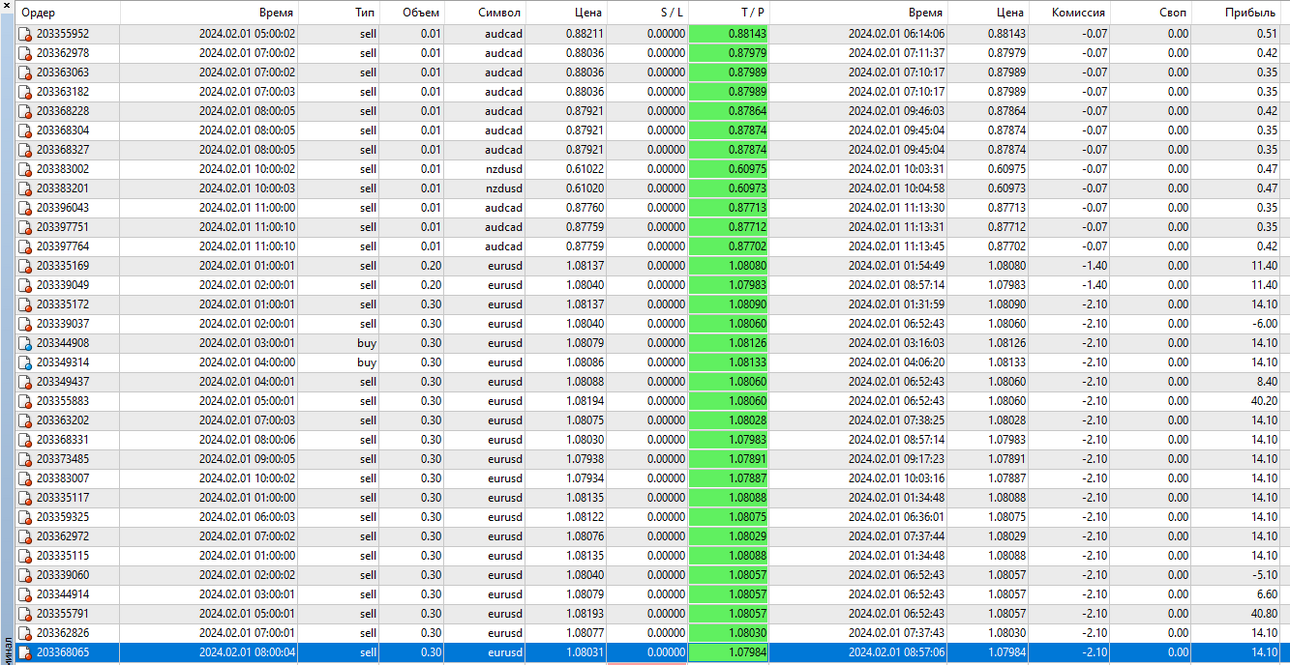Image resolution: width=1290 pixels, height=665 pixels.
Task: Select order number 203335115
Action: (63, 556)
